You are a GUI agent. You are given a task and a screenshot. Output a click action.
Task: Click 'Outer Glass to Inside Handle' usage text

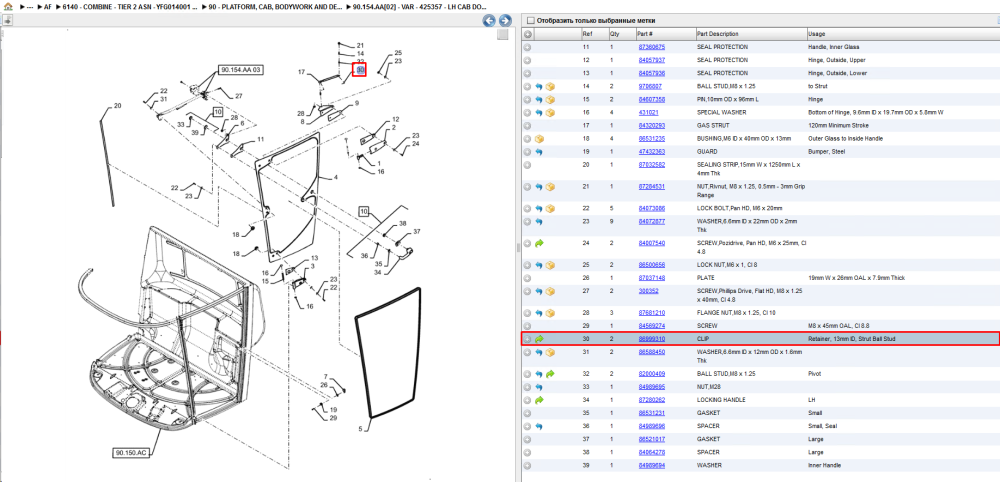844,138
